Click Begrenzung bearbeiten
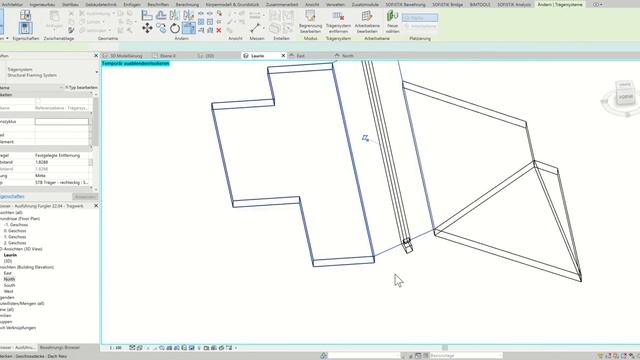This screenshot has height=360, width=640. [310, 22]
